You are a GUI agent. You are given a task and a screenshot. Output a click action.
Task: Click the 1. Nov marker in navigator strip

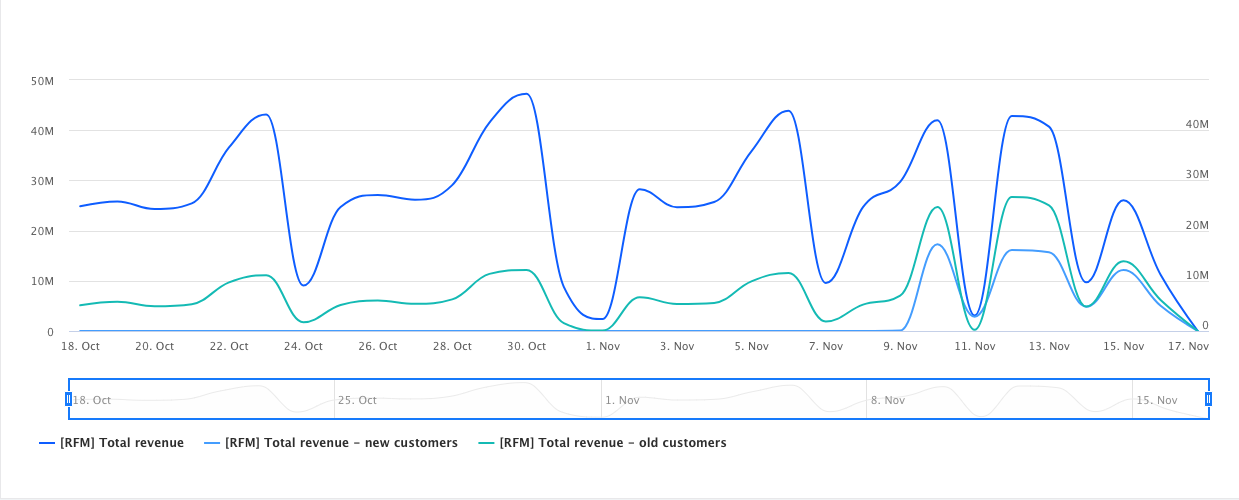coord(622,400)
